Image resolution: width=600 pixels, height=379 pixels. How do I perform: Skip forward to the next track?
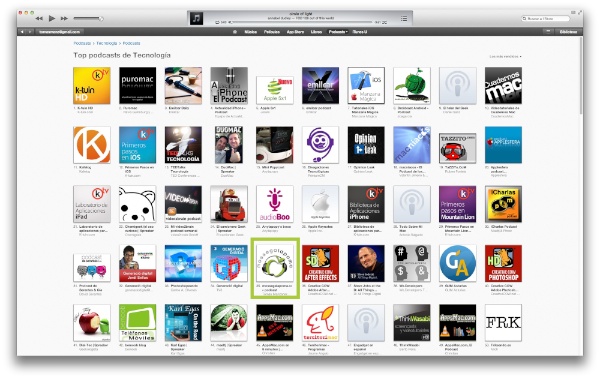click(x=64, y=18)
